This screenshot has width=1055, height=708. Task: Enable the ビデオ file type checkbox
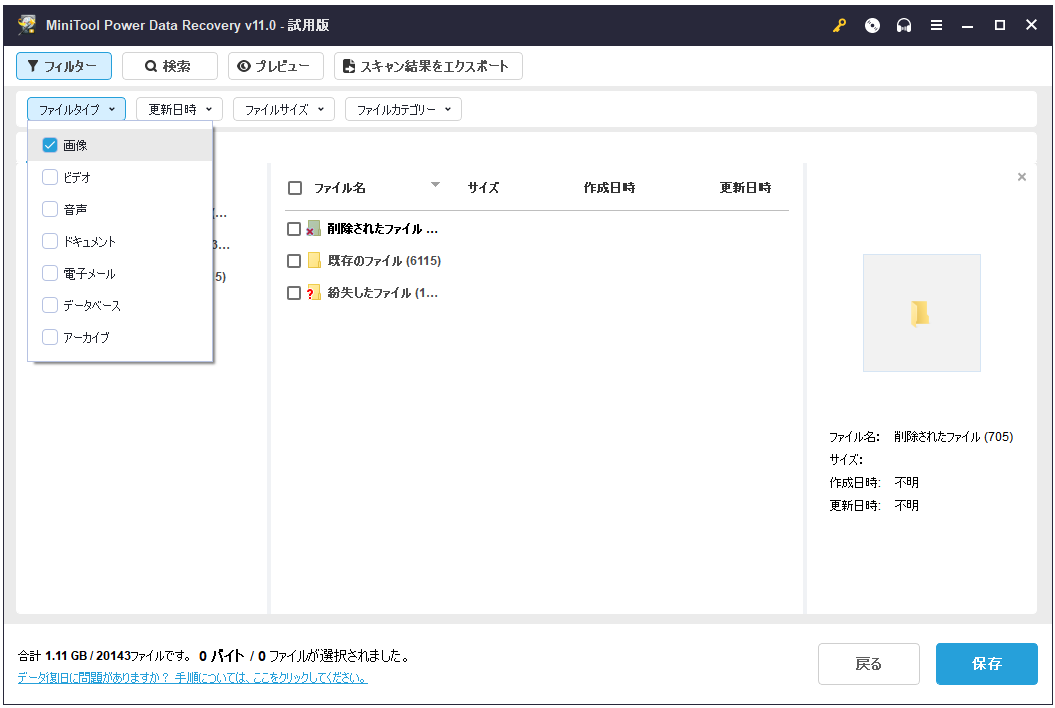pyautogui.click(x=50, y=177)
